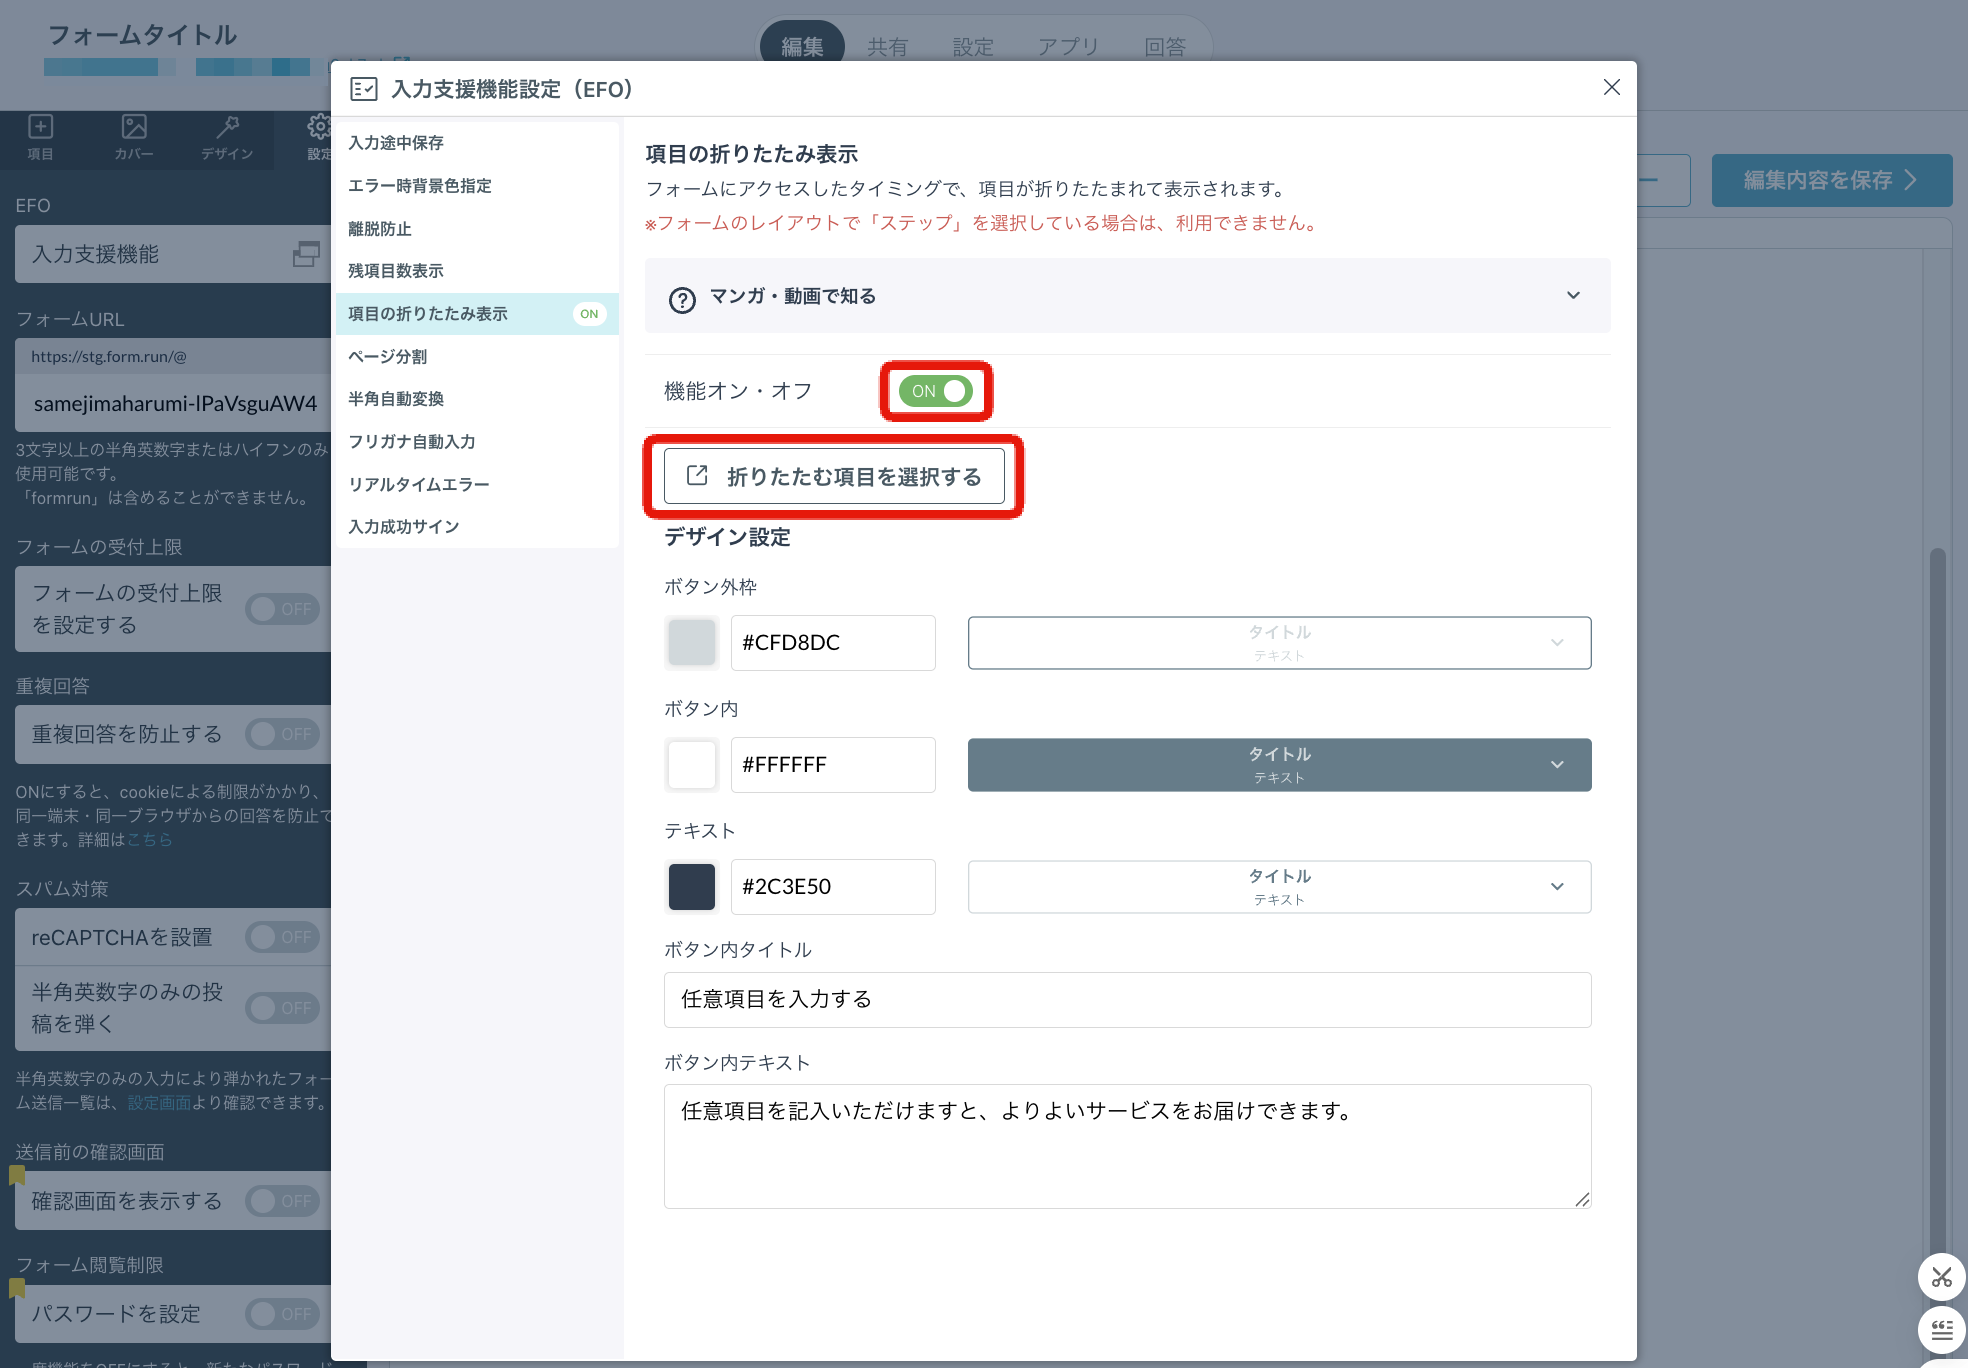Open the 設定 gear icon tab
This screenshot has height=1368, width=1968.
[319, 127]
